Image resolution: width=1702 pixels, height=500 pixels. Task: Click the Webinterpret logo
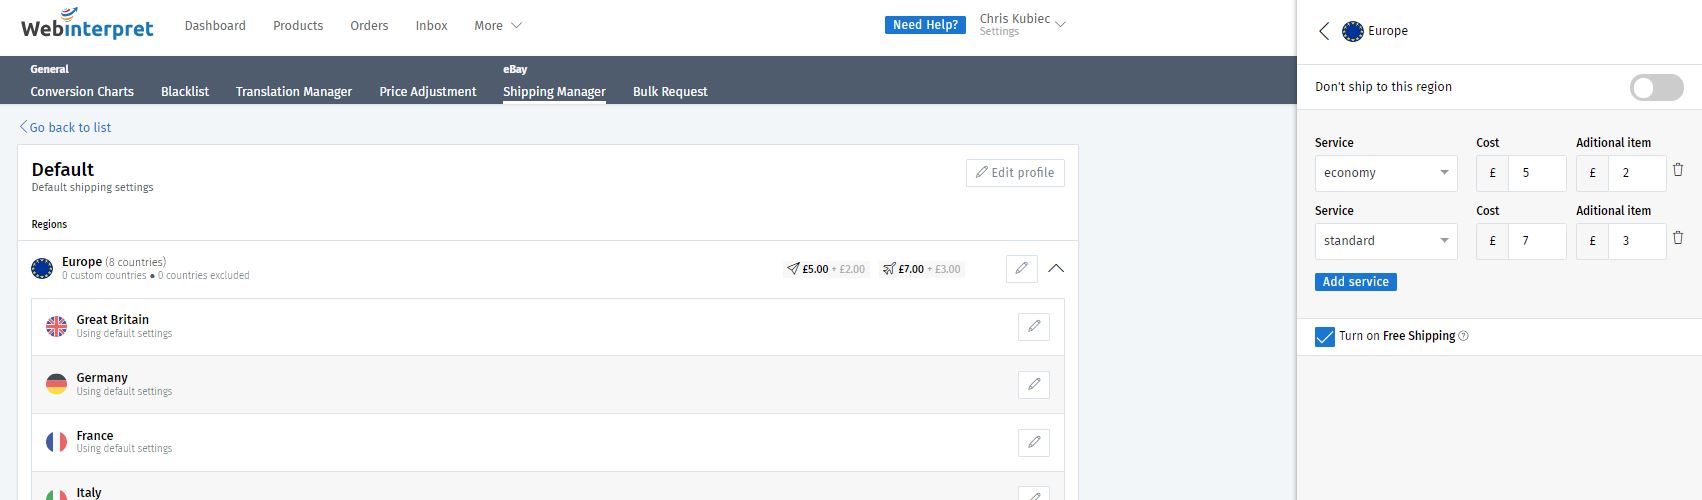tap(87, 24)
